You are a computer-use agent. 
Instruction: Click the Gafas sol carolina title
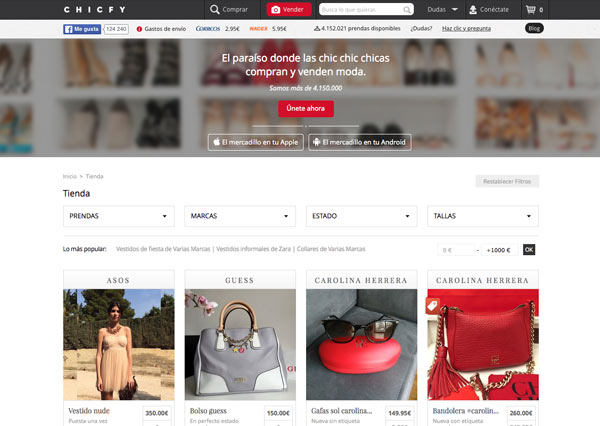pyautogui.click(x=342, y=411)
